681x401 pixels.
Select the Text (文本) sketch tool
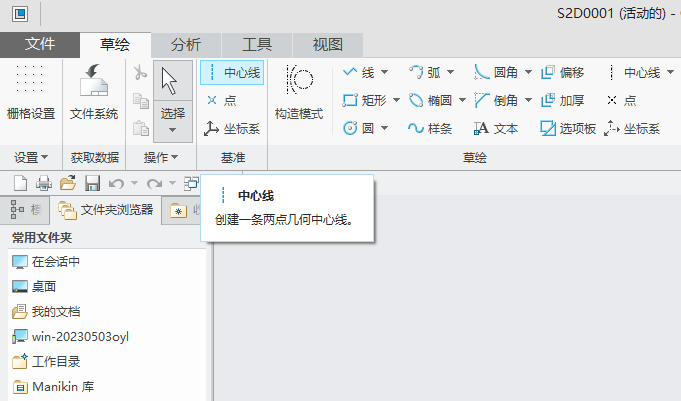click(496, 129)
